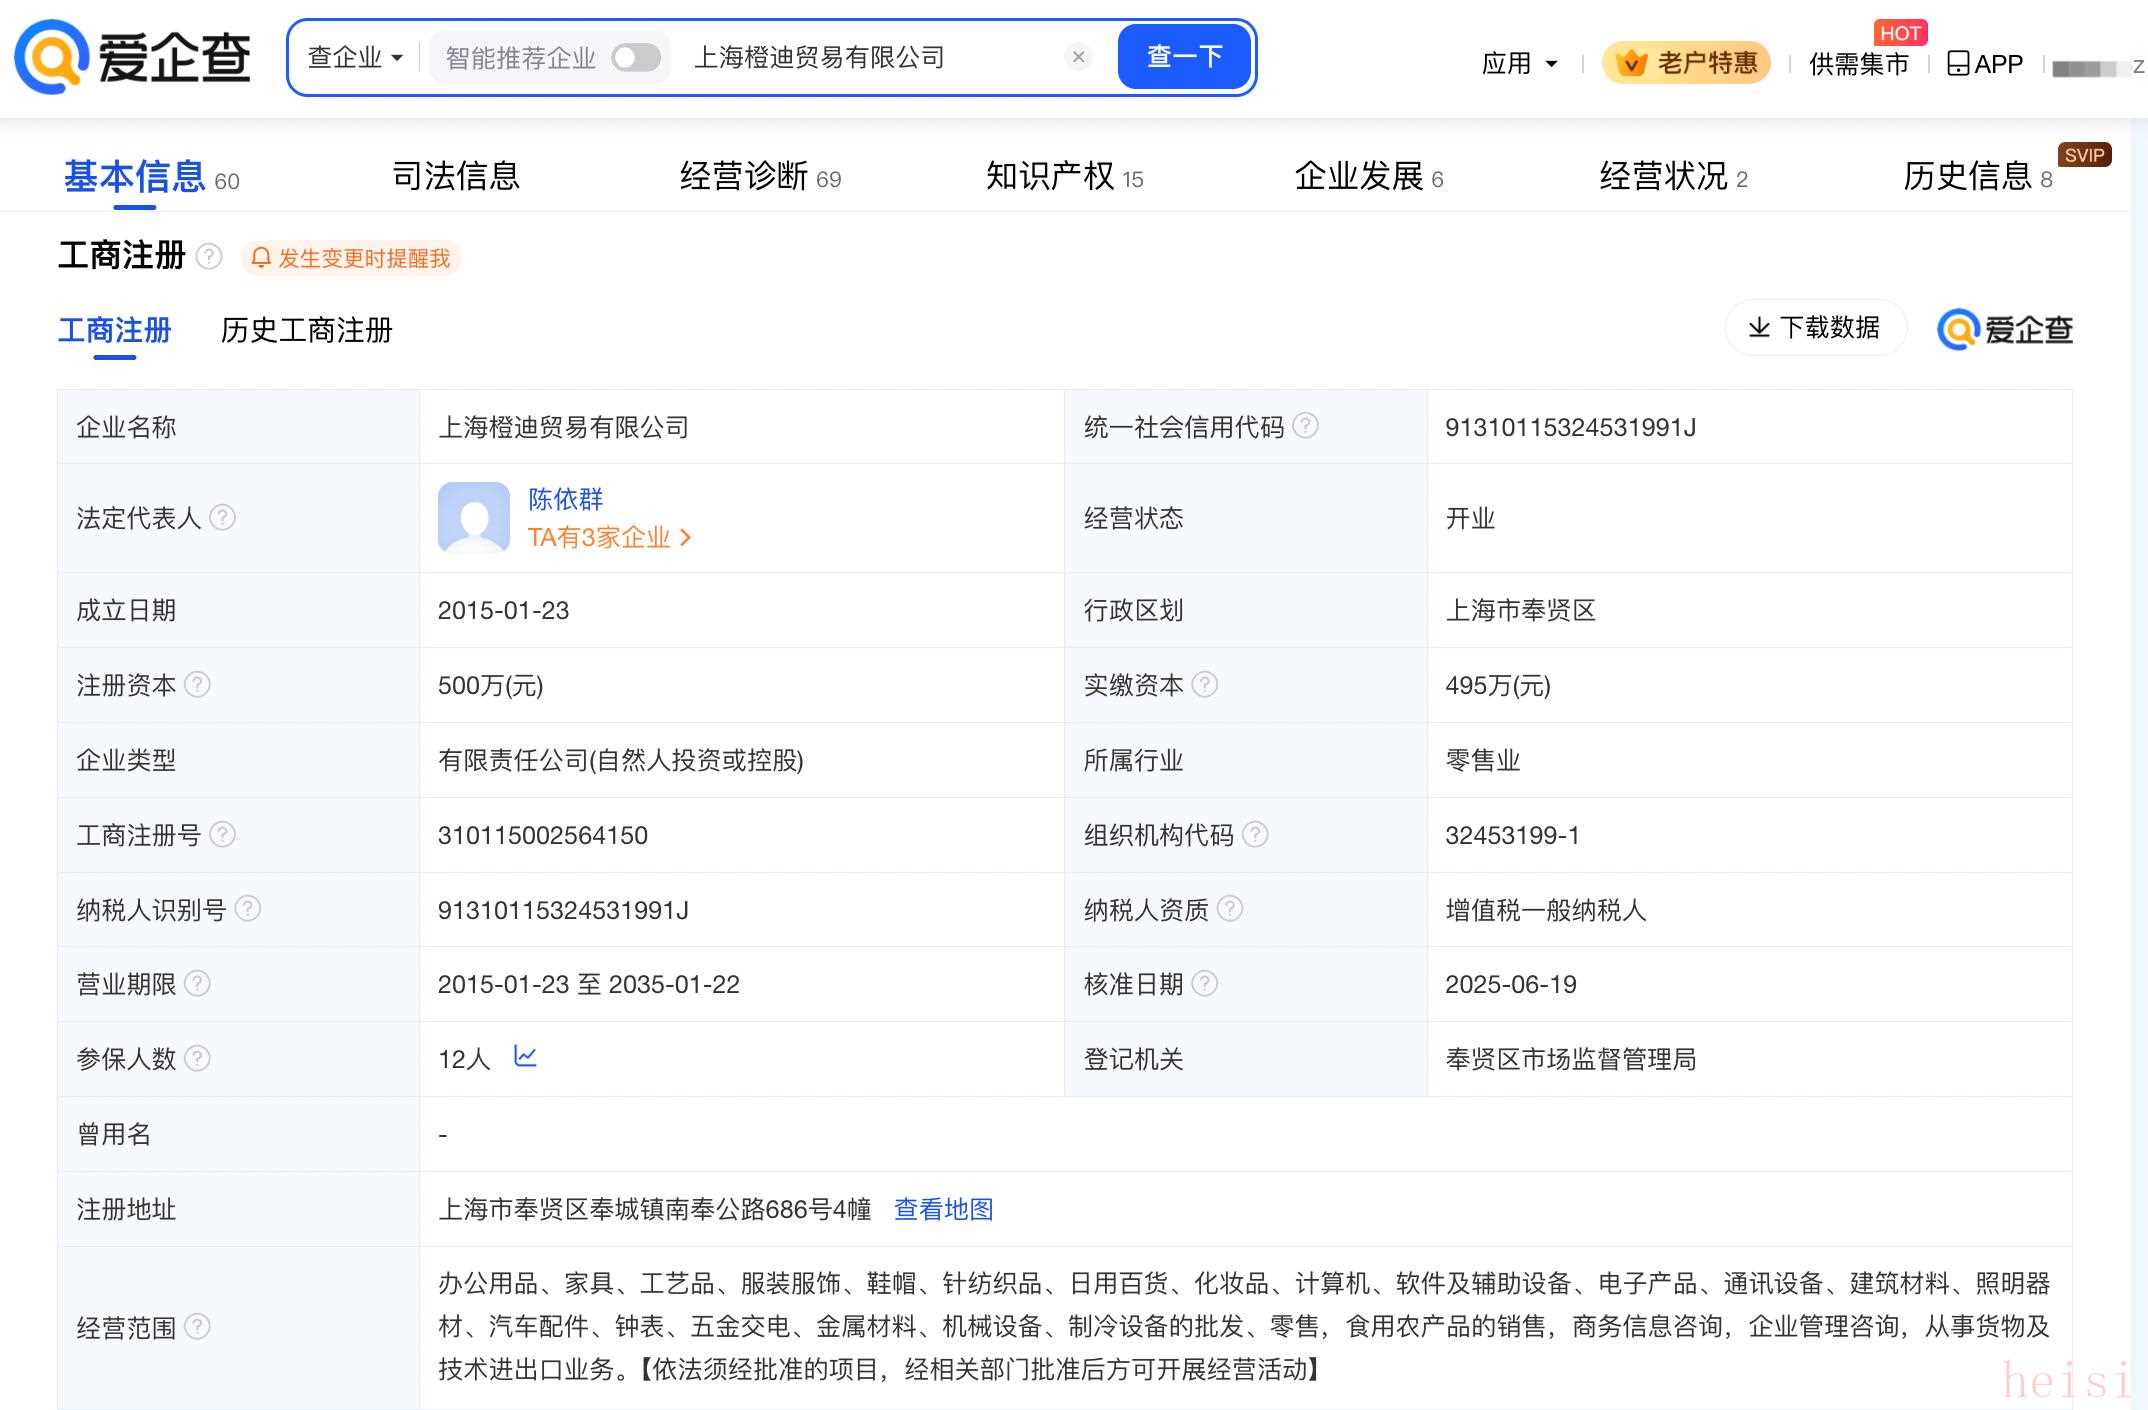Image resolution: width=2148 pixels, height=1410 pixels.
Task: Toggle the 智能推荐企业 switch
Action: point(636,58)
